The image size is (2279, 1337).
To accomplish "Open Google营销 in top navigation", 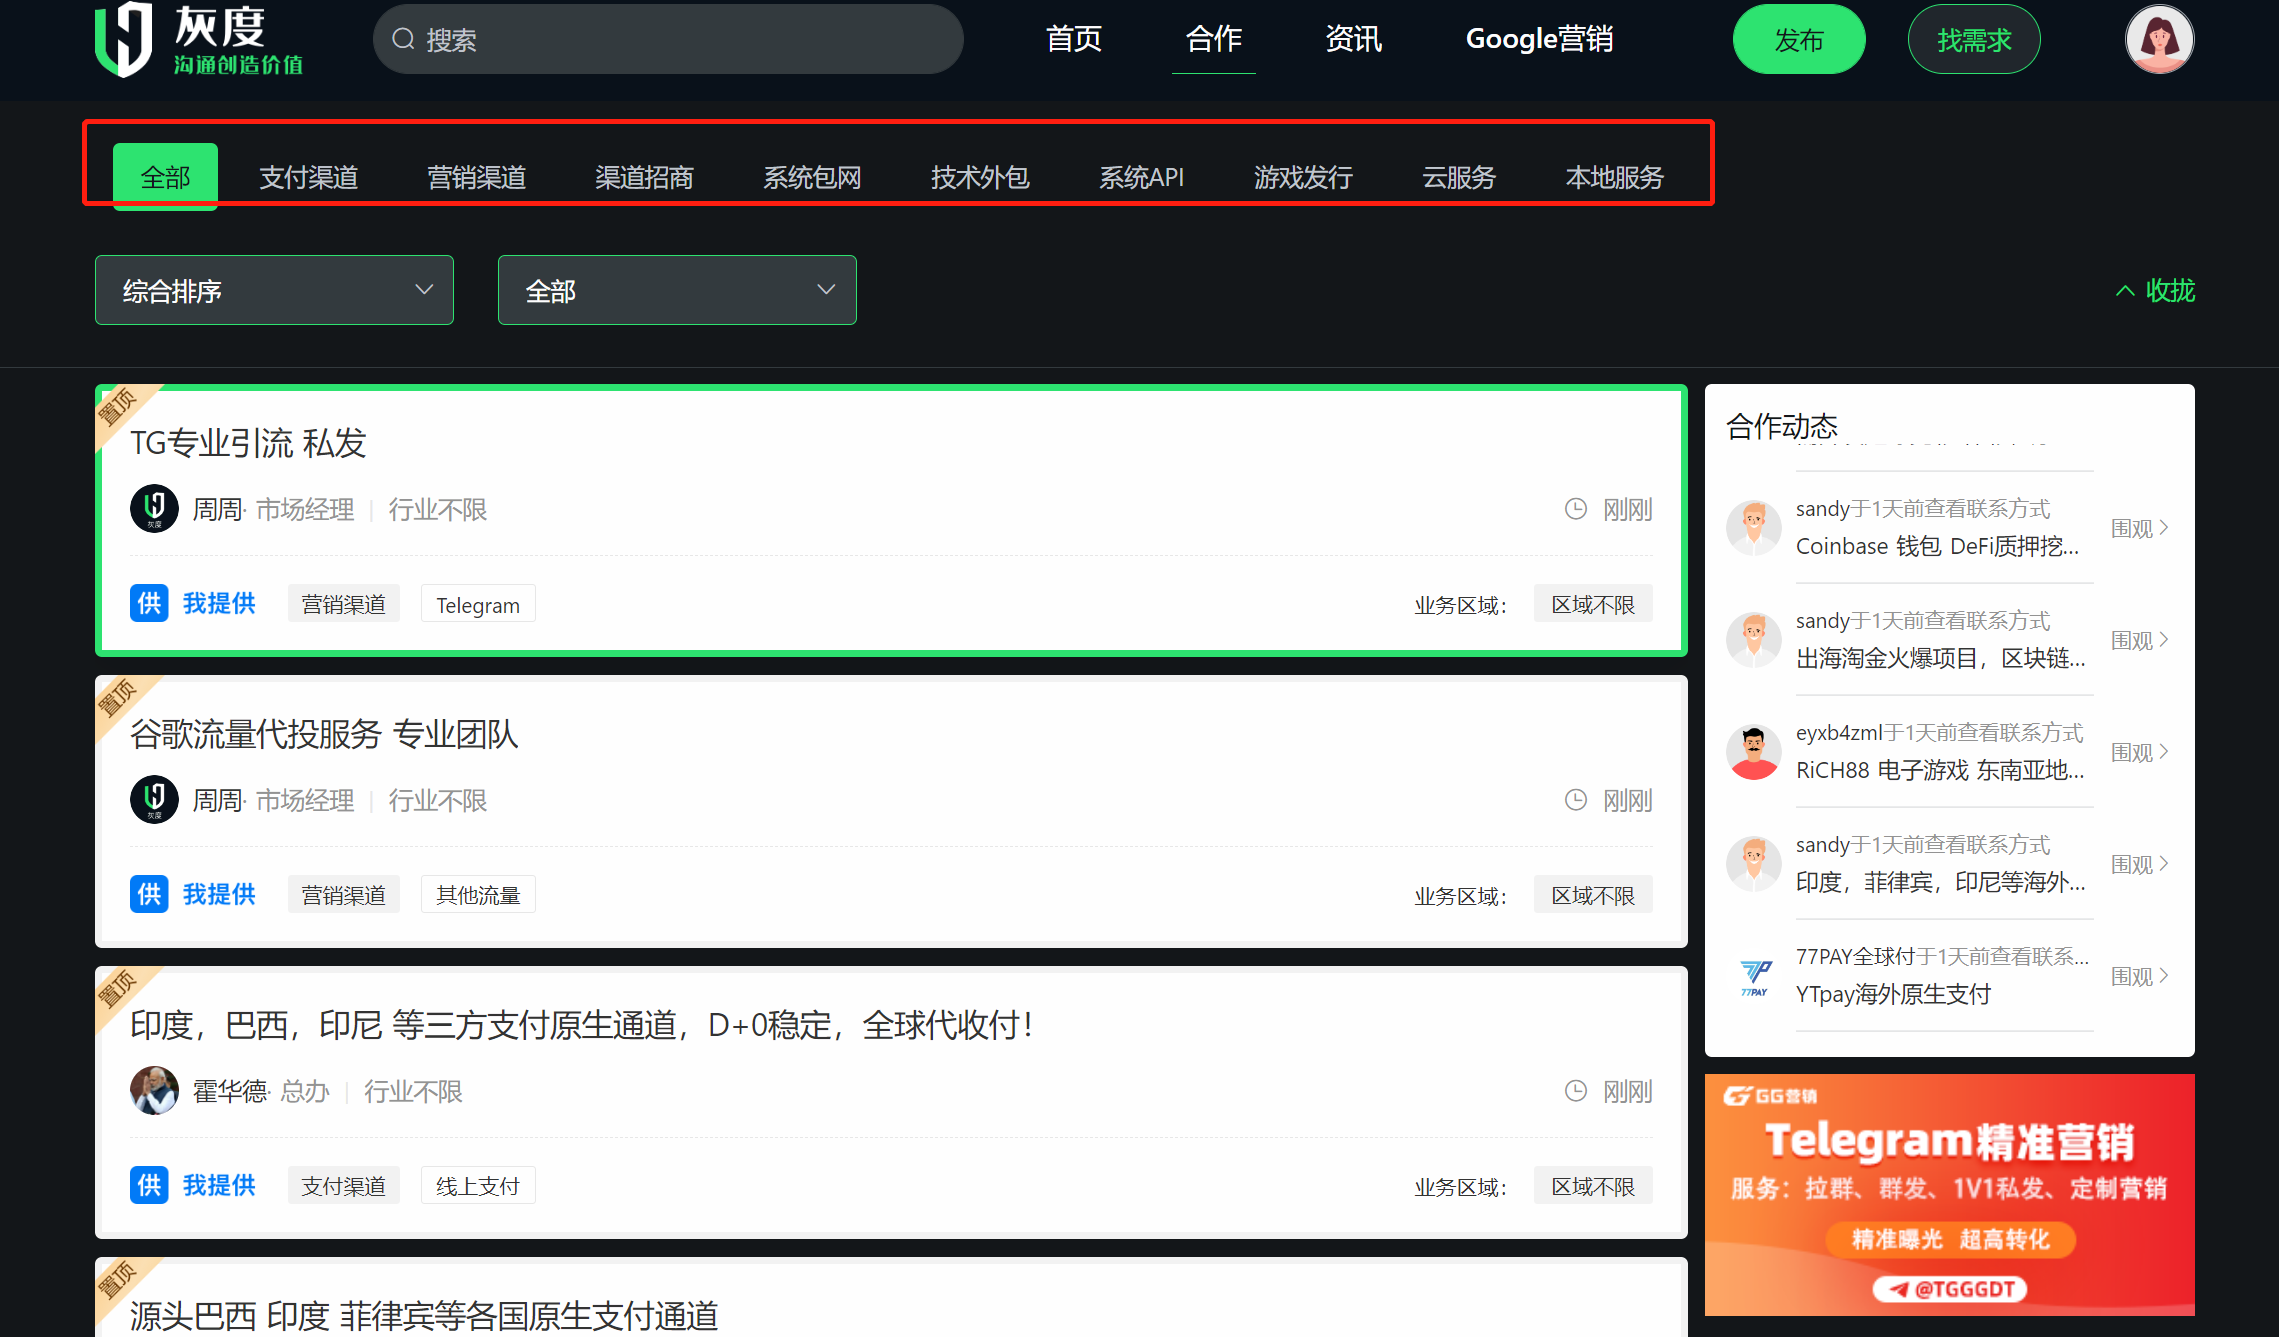I will (x=1539, y=39).
